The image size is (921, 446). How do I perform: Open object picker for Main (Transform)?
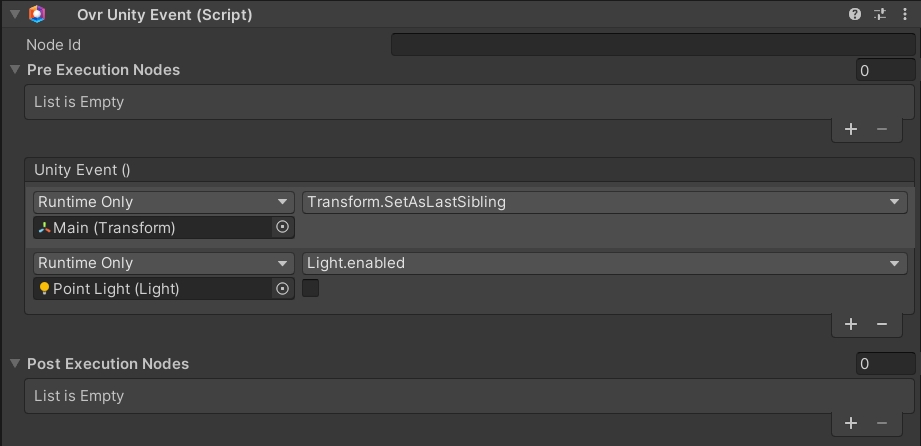(x=282, y=228)
